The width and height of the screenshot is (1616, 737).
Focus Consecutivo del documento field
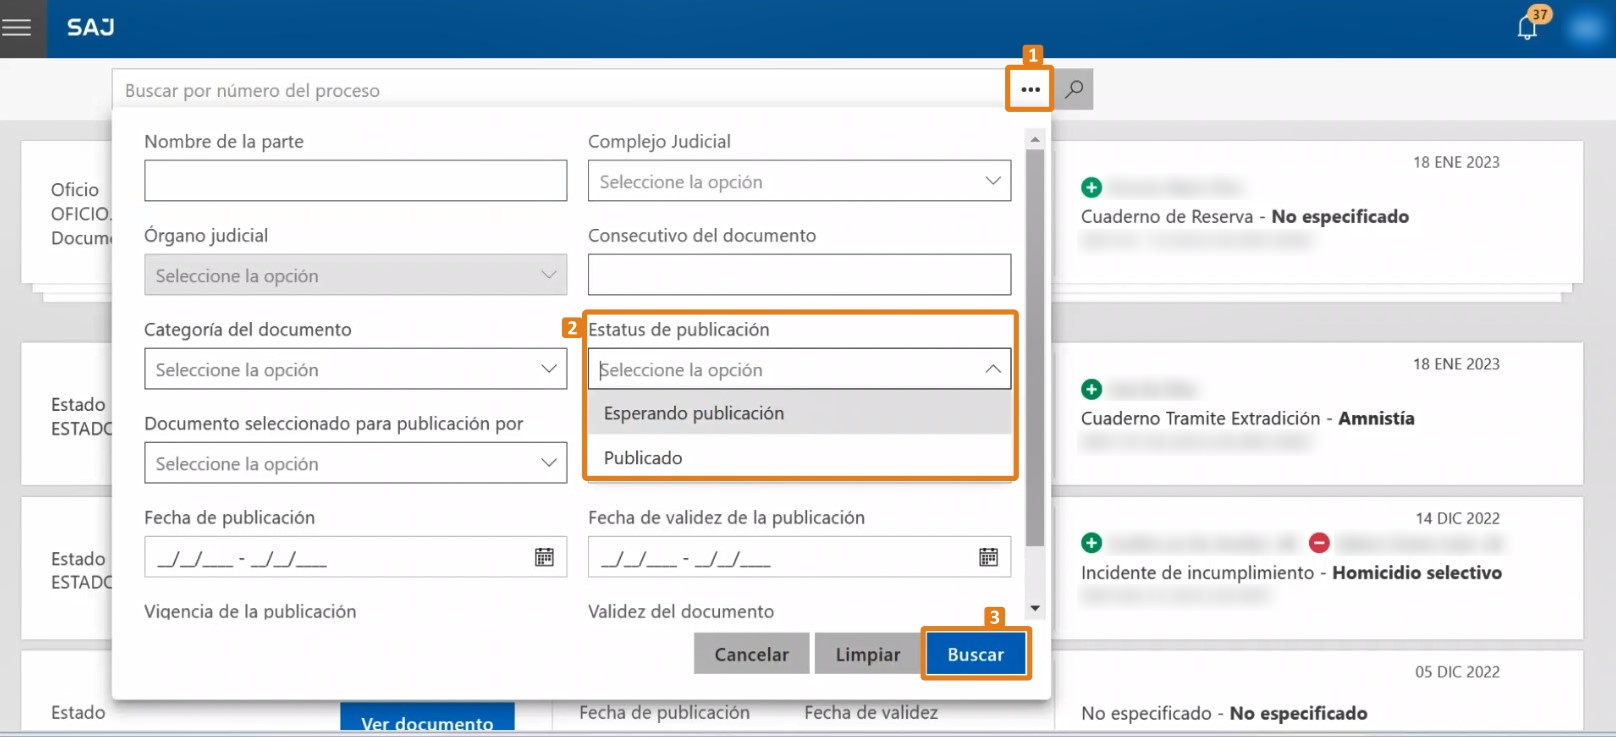point(799,275)
